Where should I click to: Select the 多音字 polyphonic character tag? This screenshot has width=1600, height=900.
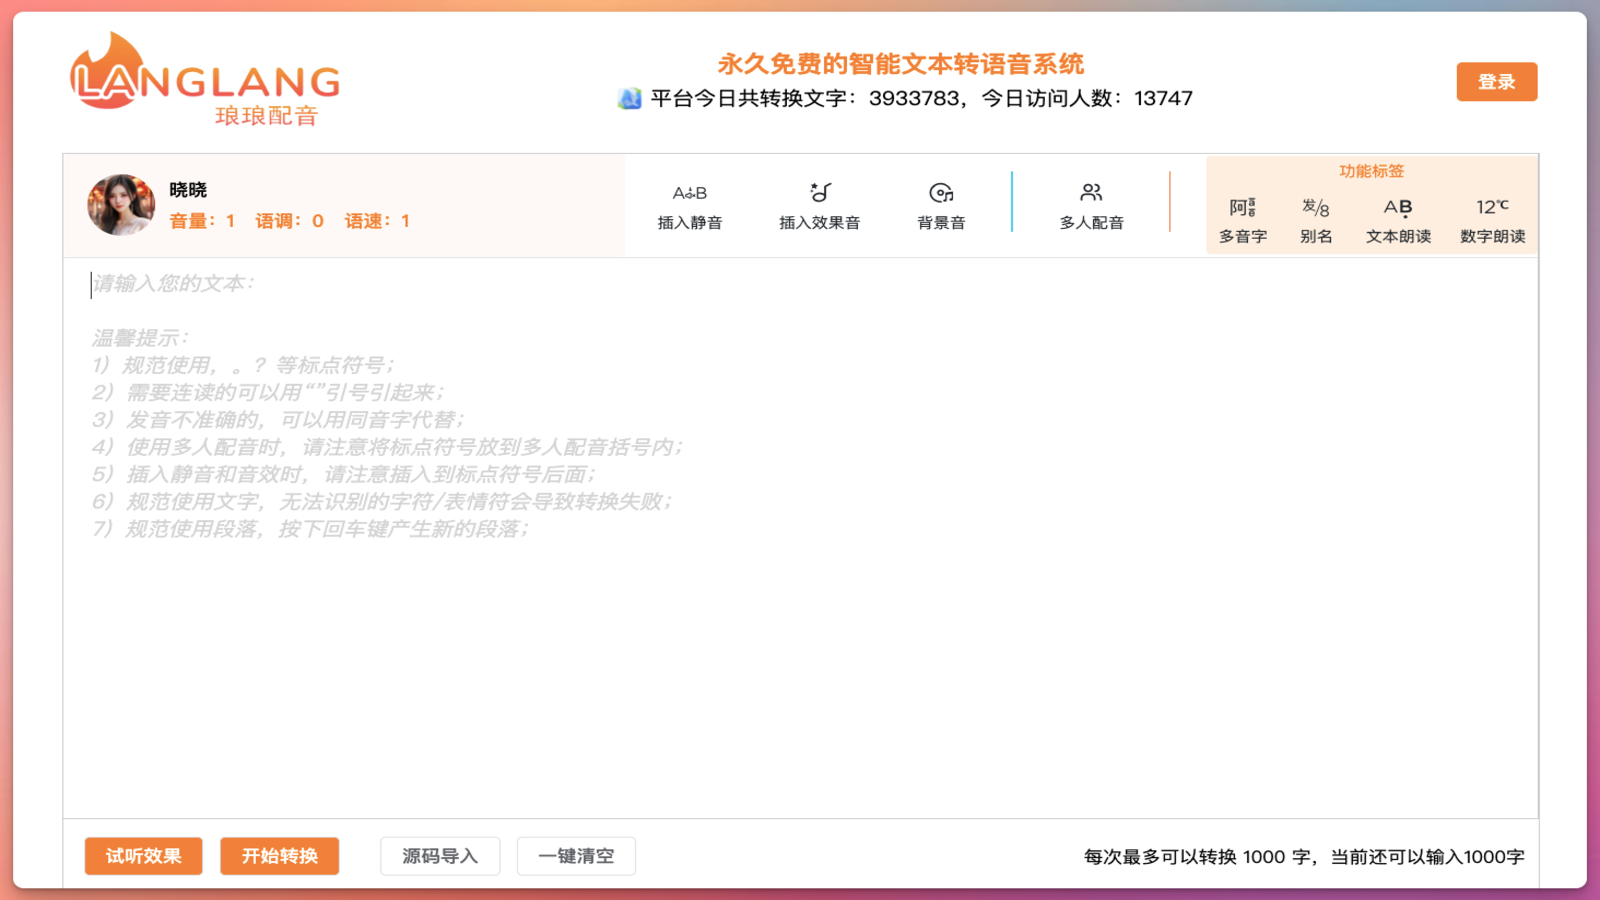pos(1242,218)
